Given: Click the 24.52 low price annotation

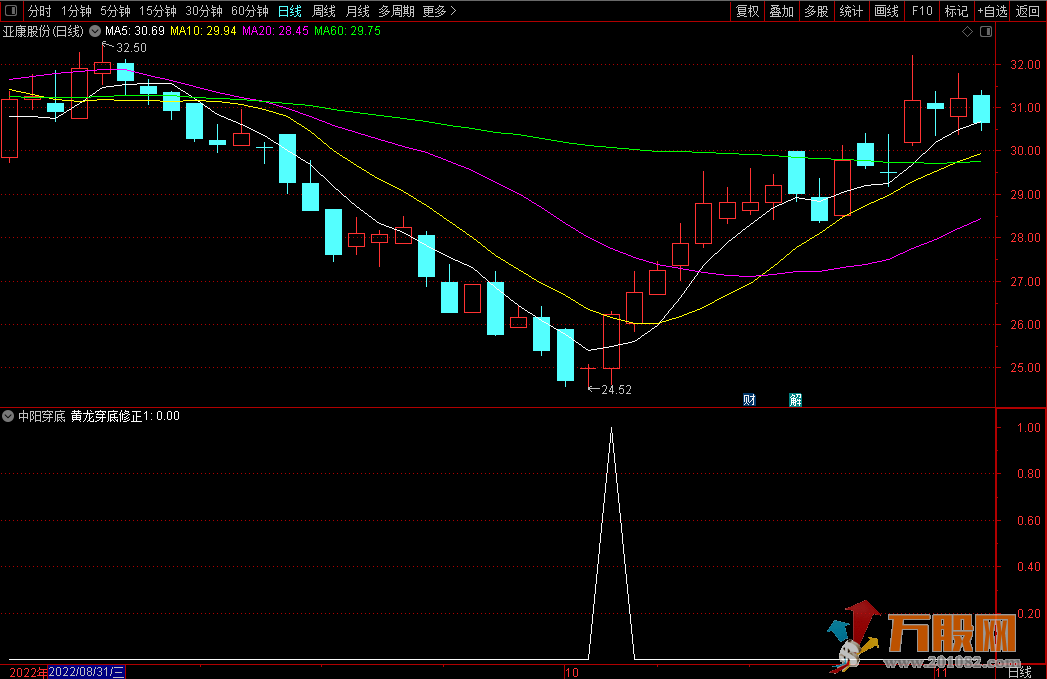Looking at the screenshot, I should pos(616,390).
